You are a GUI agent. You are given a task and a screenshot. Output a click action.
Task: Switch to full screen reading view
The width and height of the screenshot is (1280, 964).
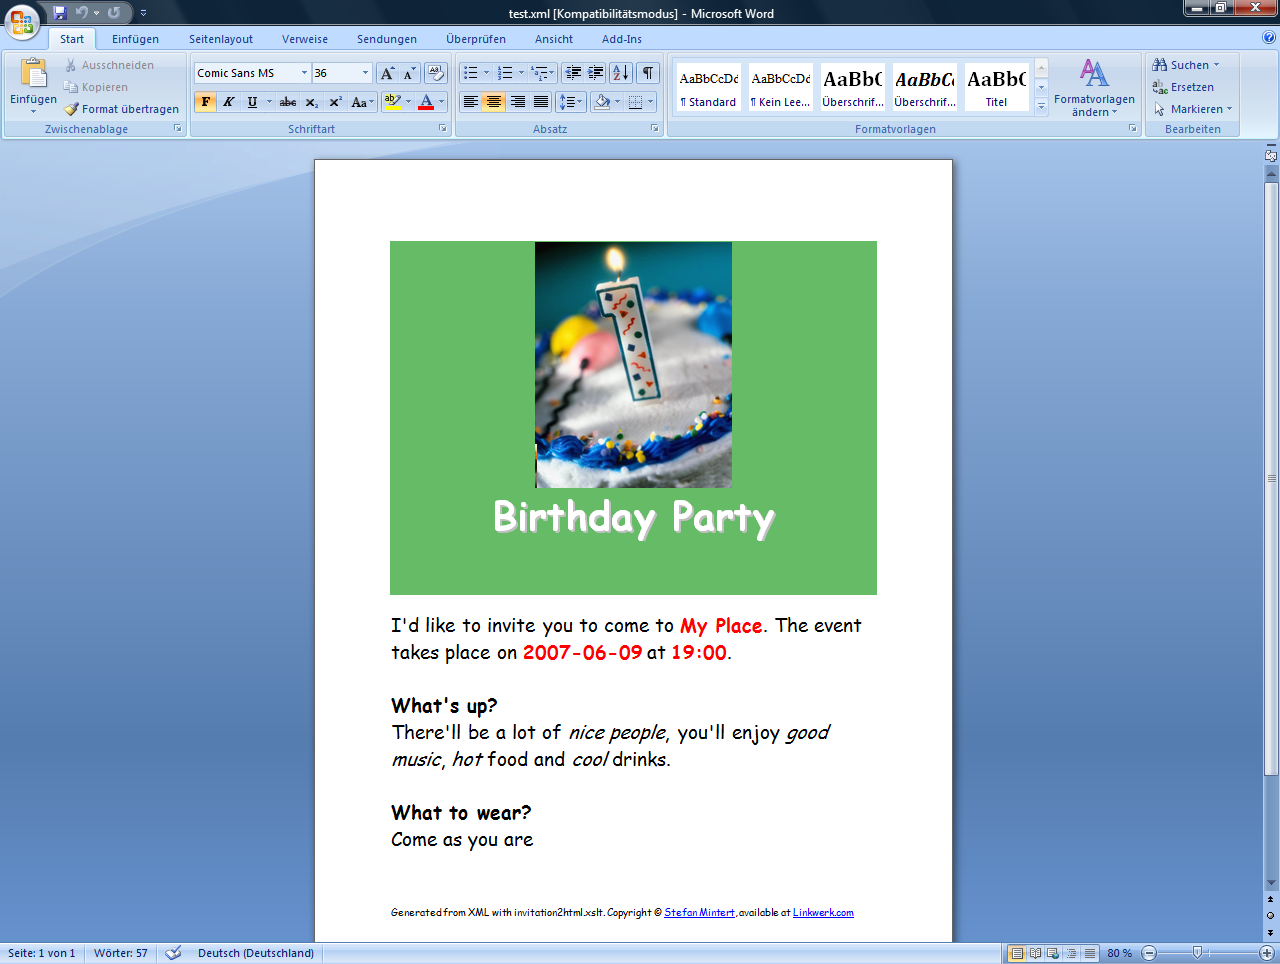click(1035, 953)
